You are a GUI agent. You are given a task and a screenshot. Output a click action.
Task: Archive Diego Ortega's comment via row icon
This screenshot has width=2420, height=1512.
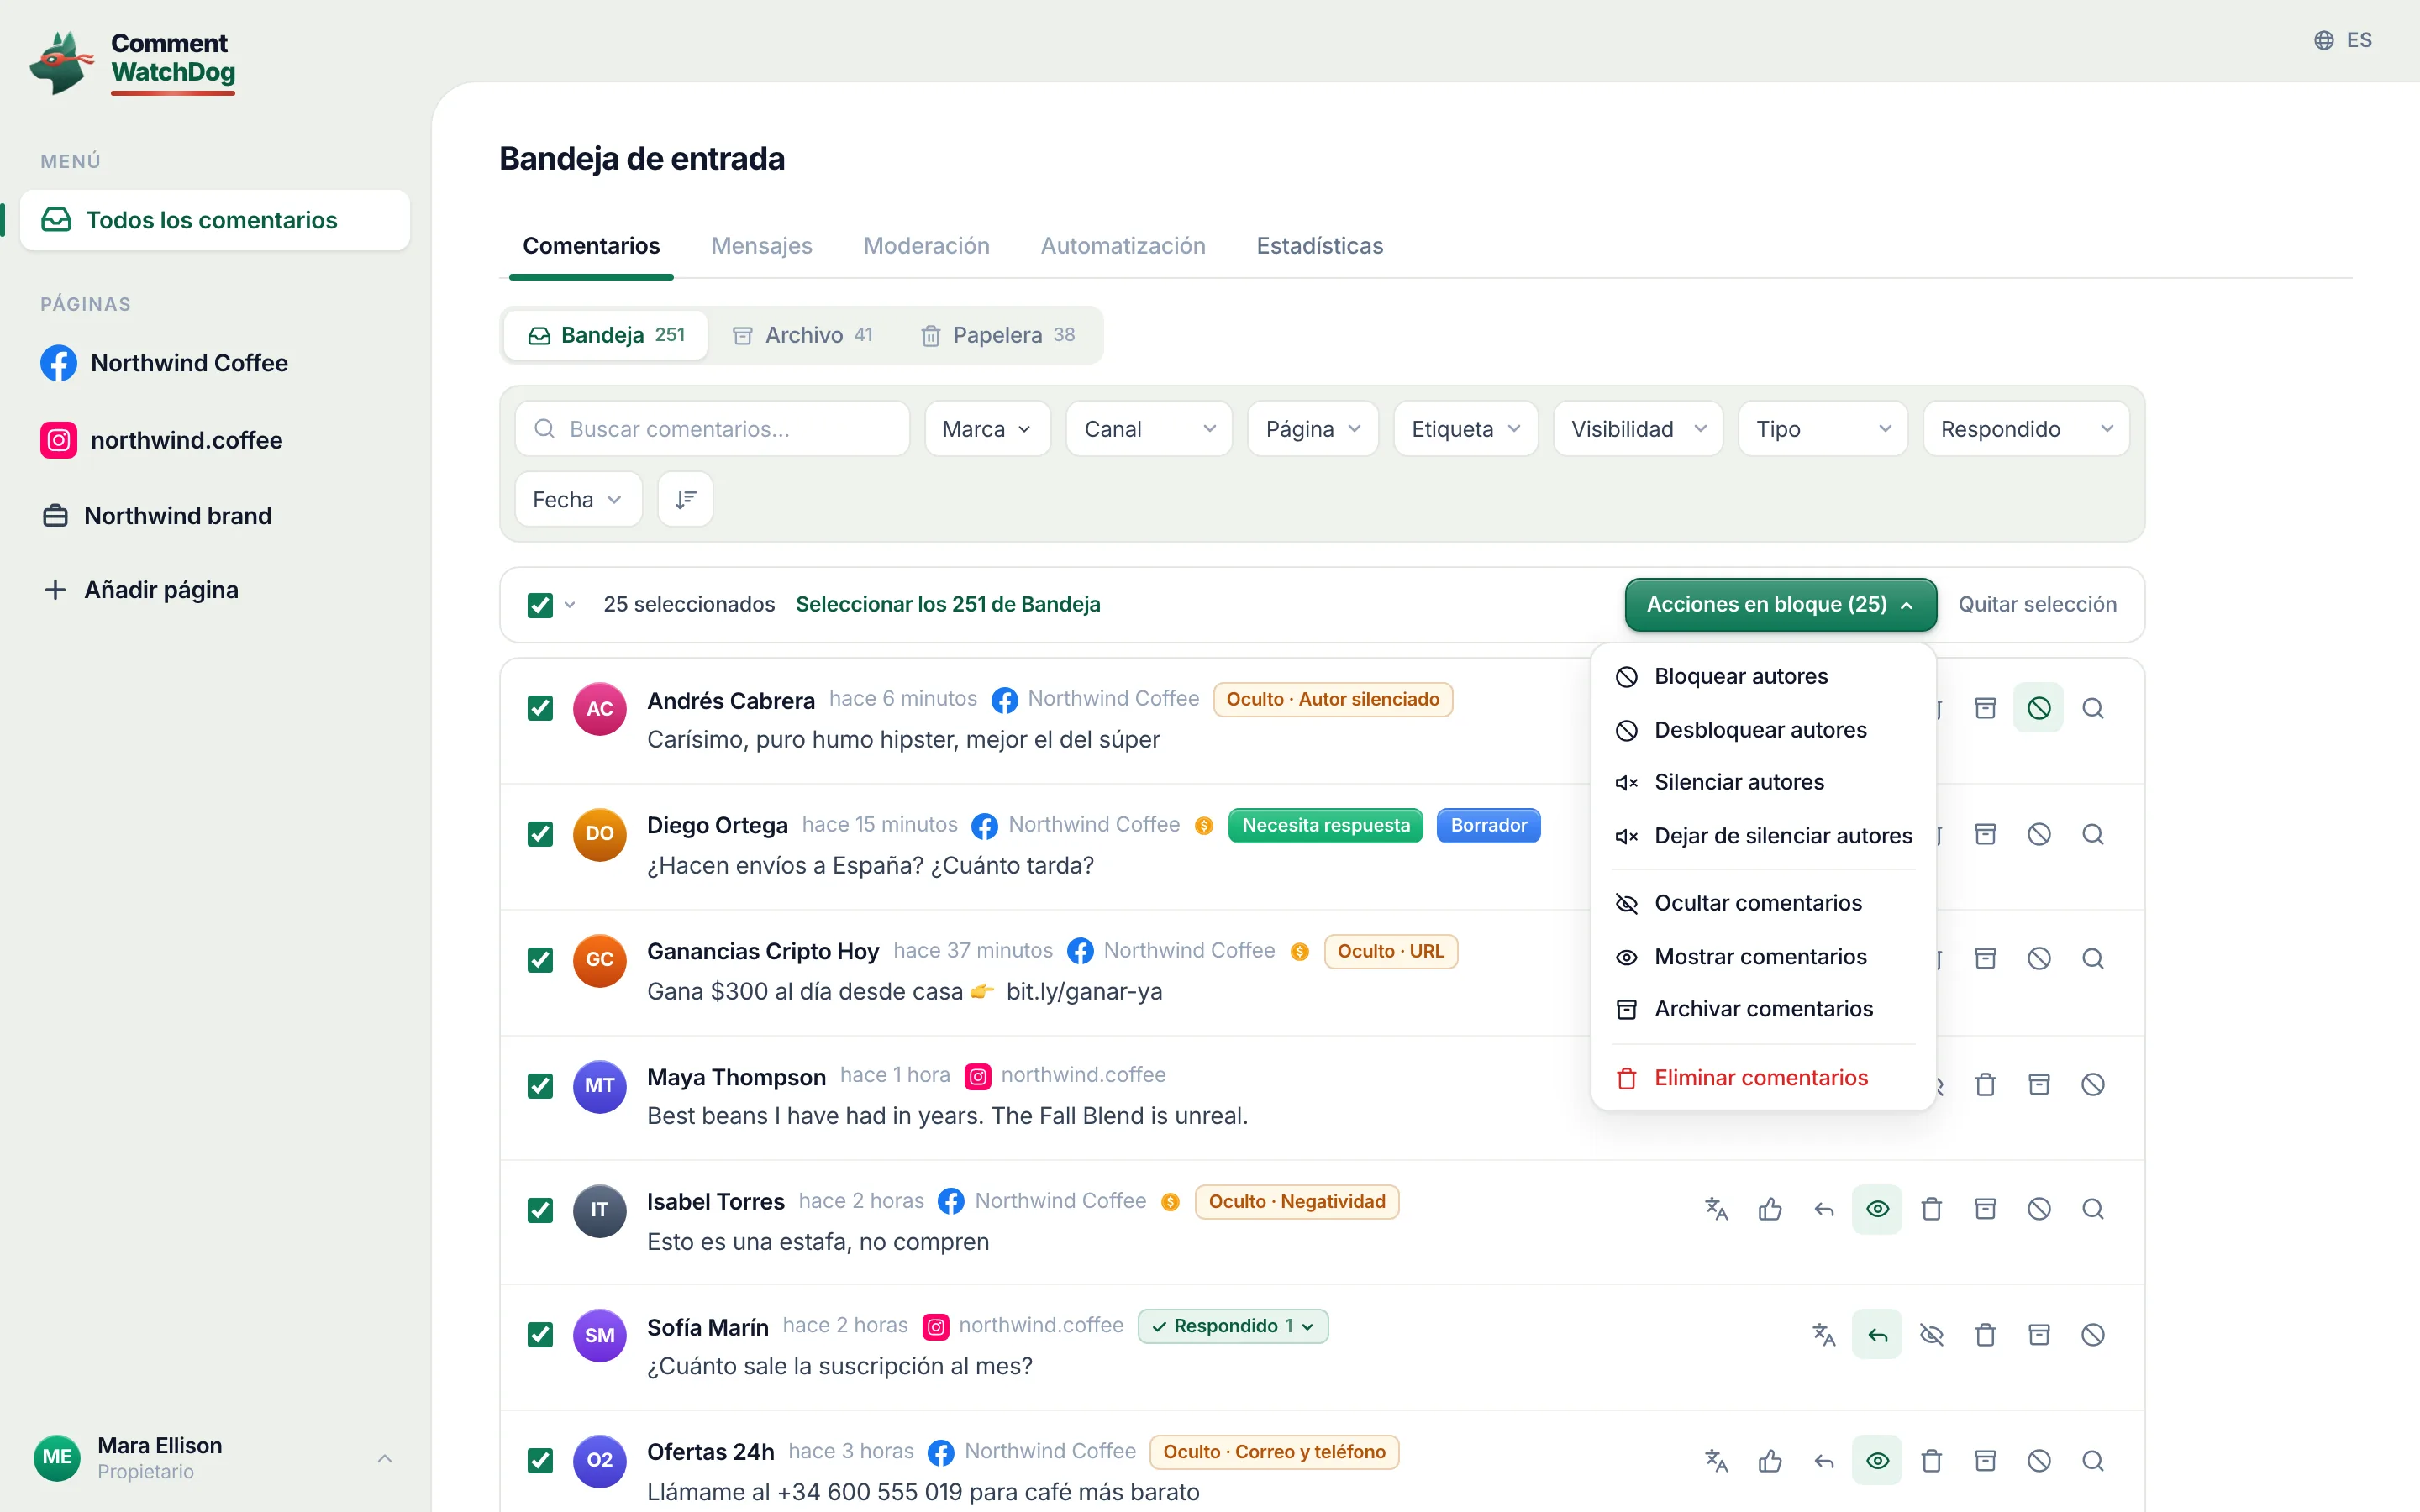1985,834
